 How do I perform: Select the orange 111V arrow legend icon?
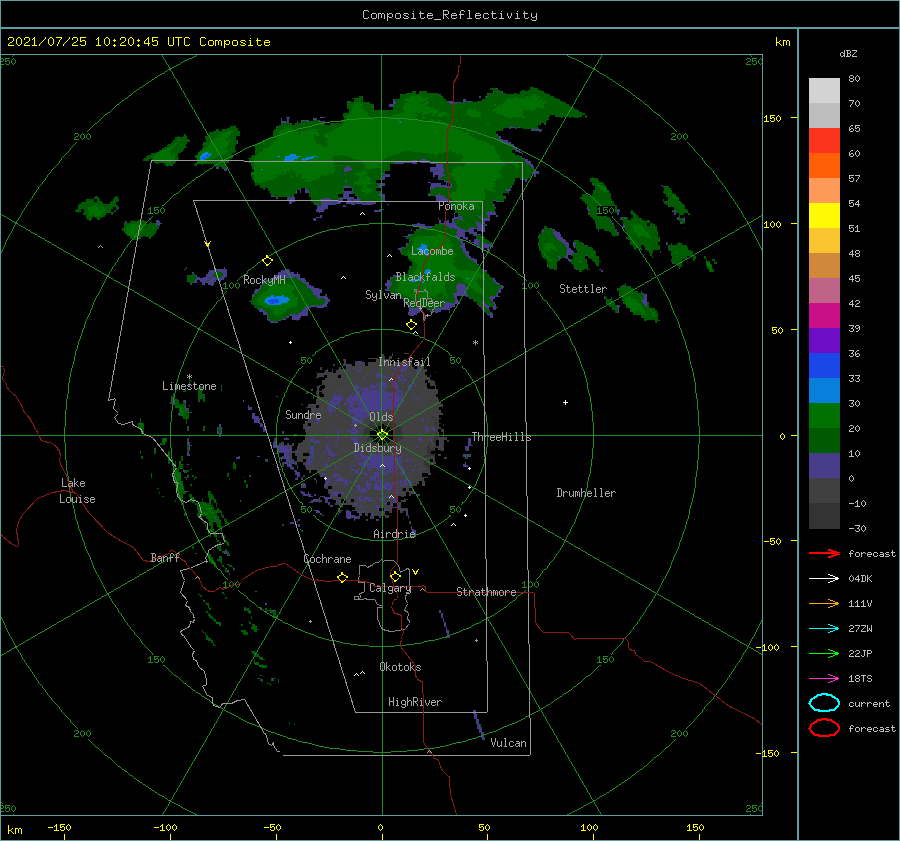(824, 603)
